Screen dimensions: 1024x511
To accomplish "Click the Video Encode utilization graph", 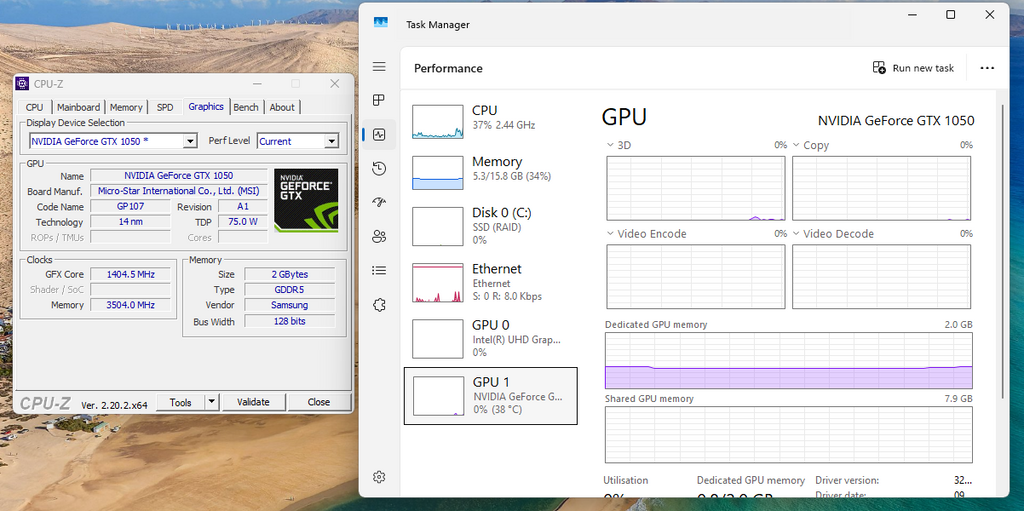I will tap(696, 276).
